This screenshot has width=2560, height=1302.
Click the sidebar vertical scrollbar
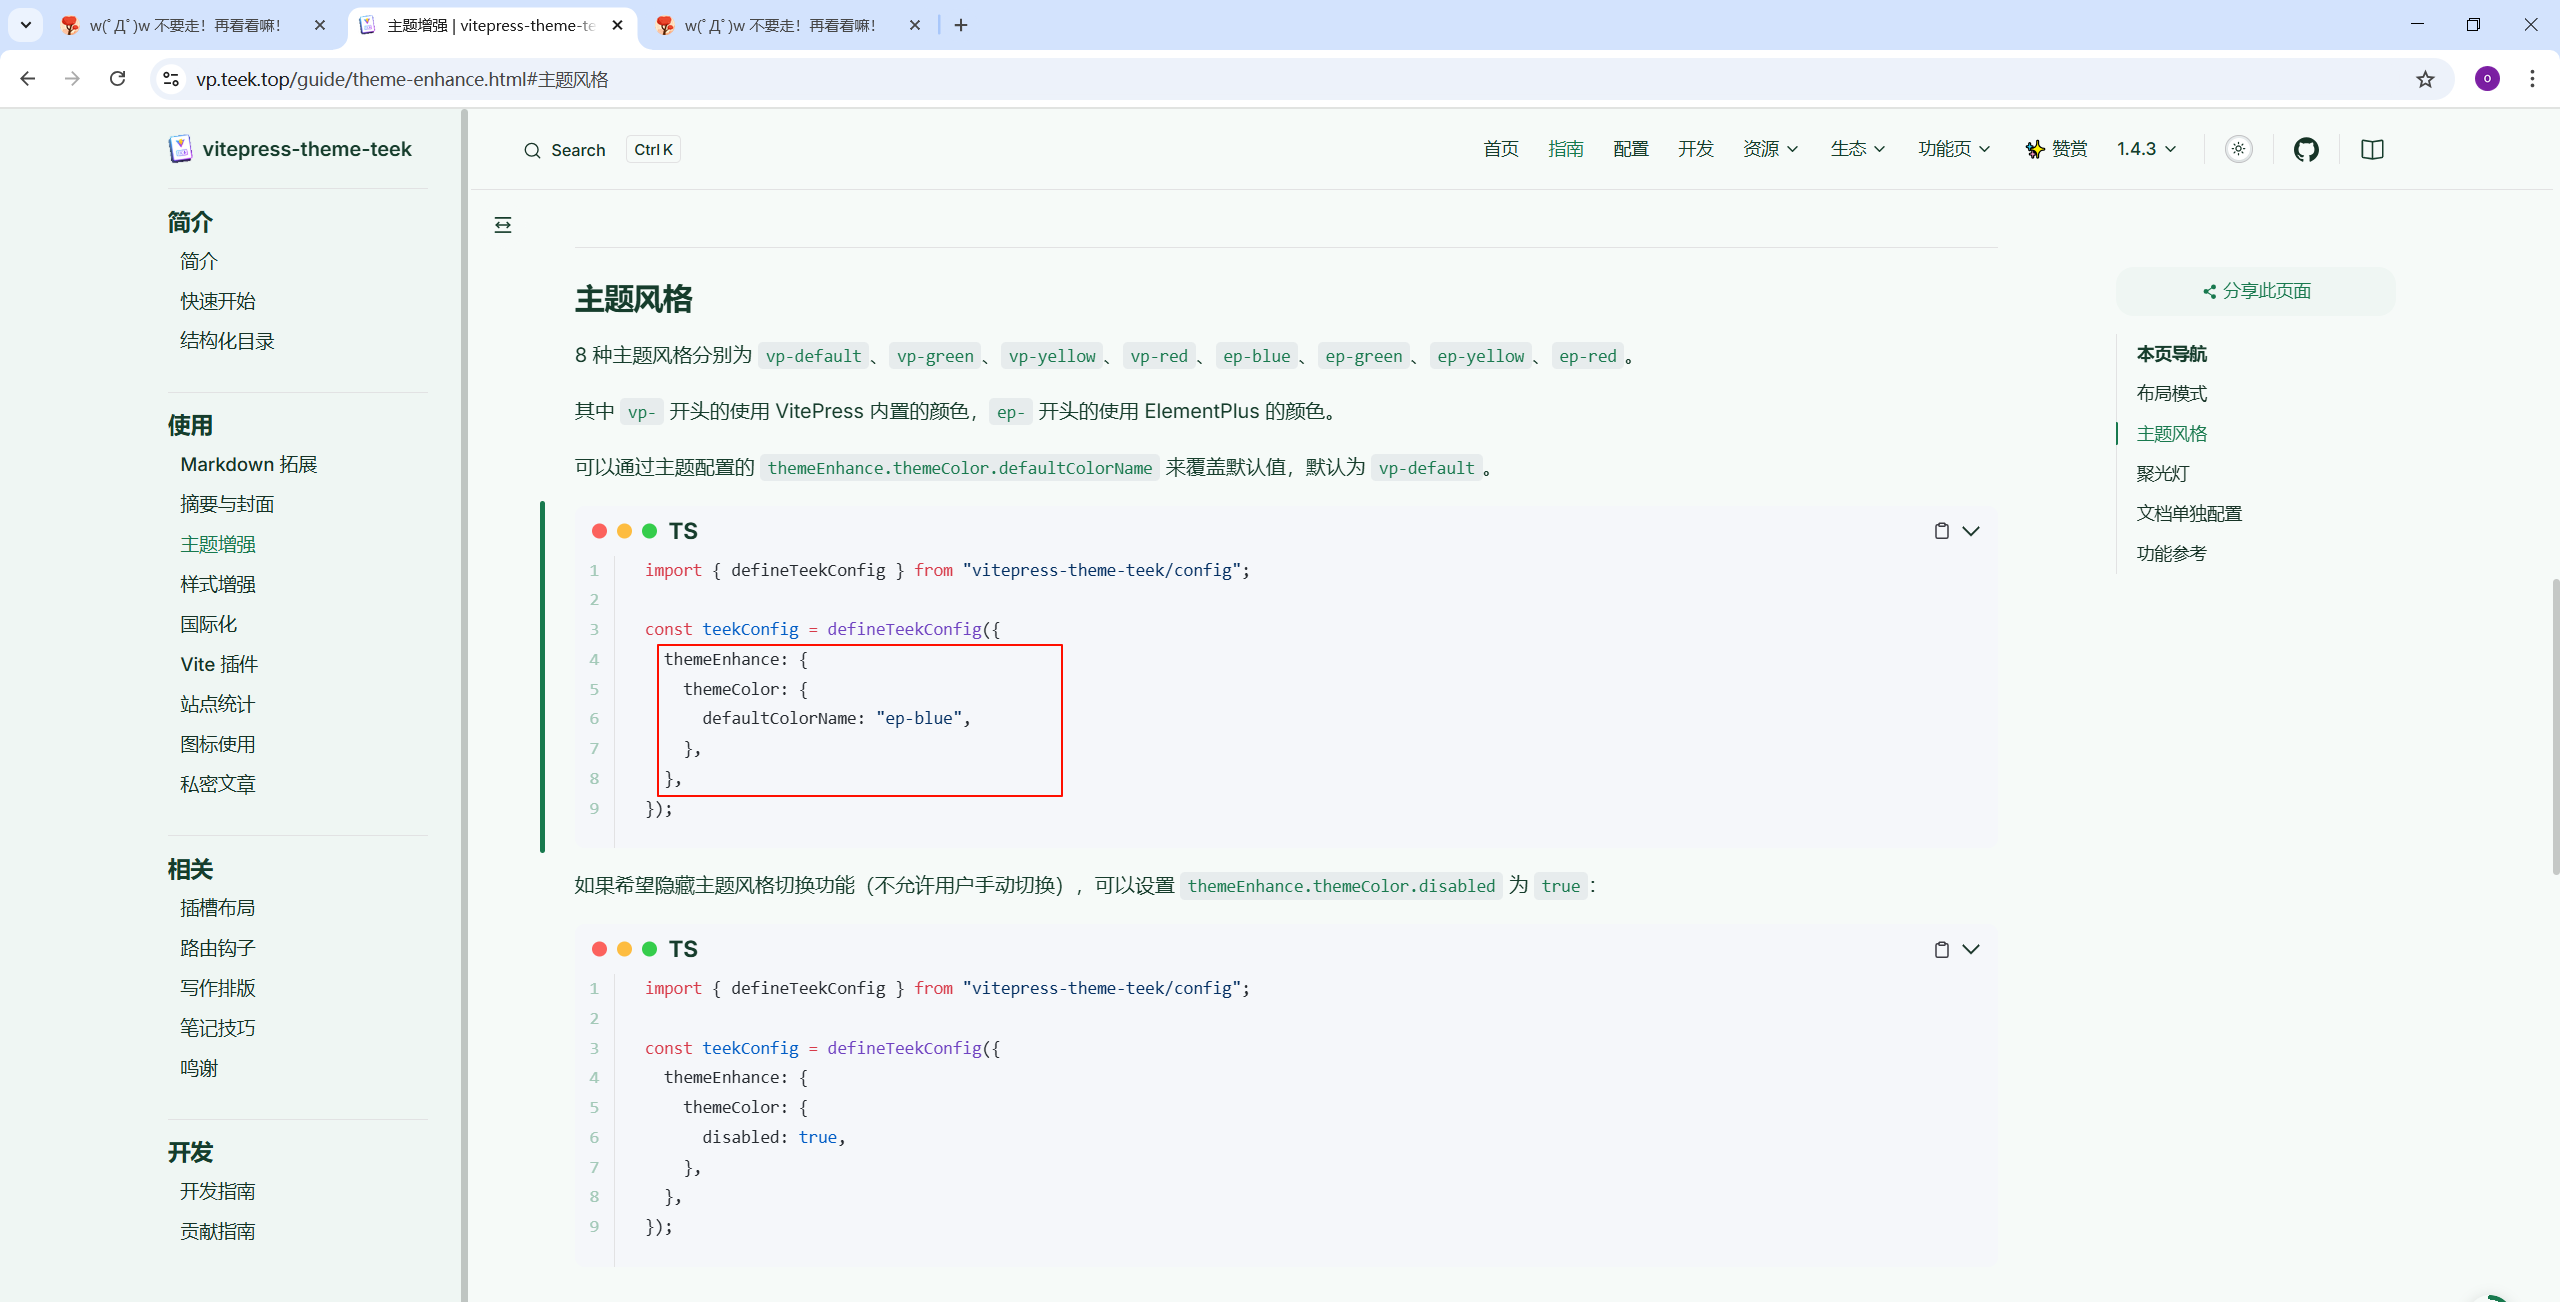(464, 705)
